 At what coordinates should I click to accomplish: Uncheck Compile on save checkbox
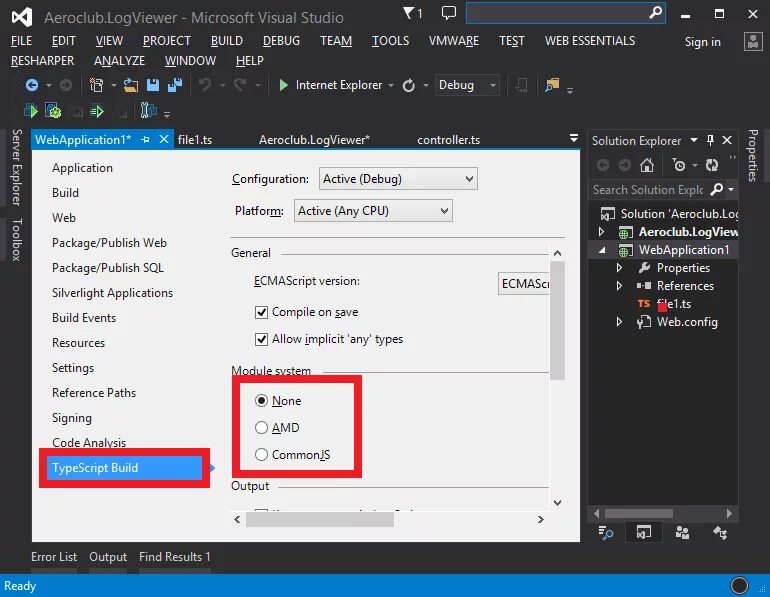click(261, 312)
